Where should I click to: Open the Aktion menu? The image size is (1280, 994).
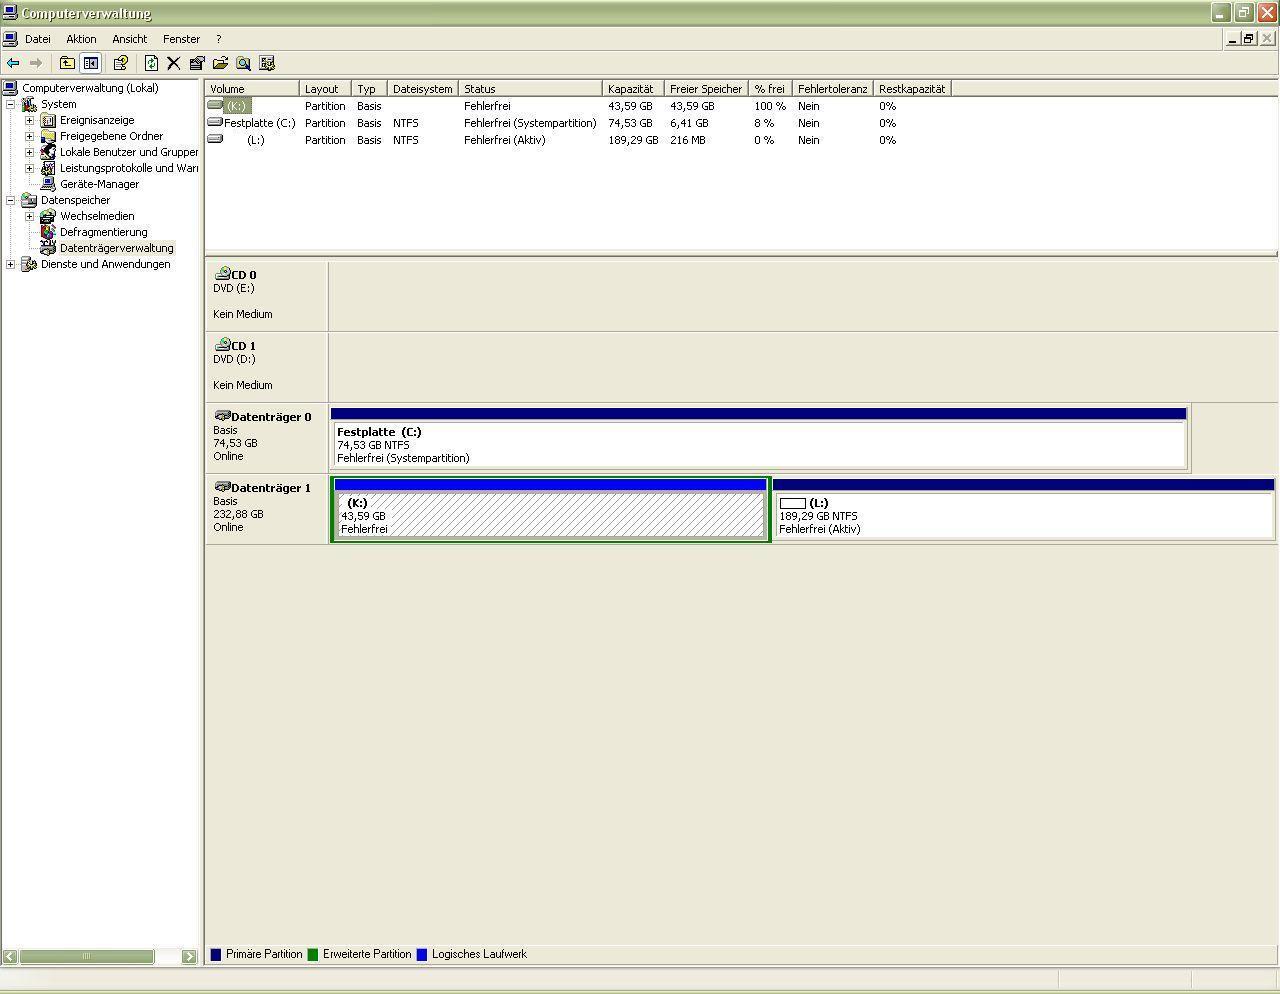[x=81, y=39]
